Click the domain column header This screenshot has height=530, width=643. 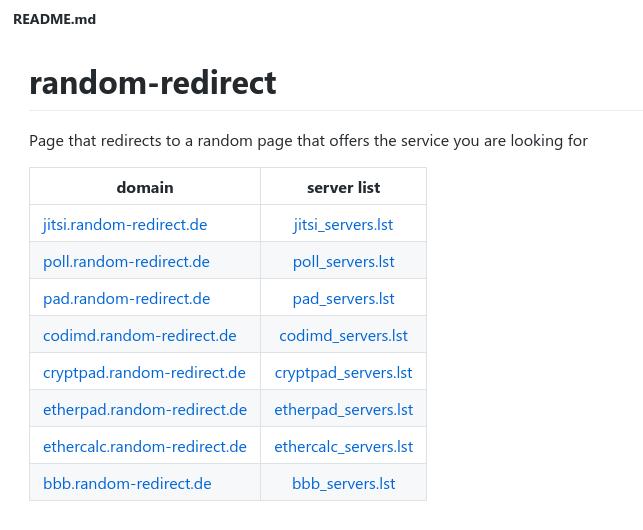tap(145, 187)
